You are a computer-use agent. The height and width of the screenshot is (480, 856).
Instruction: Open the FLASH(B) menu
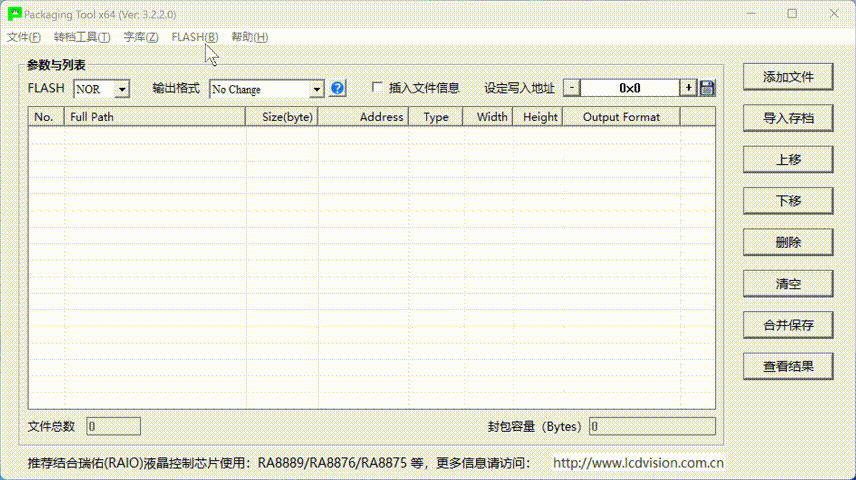(x=194, y=37)
